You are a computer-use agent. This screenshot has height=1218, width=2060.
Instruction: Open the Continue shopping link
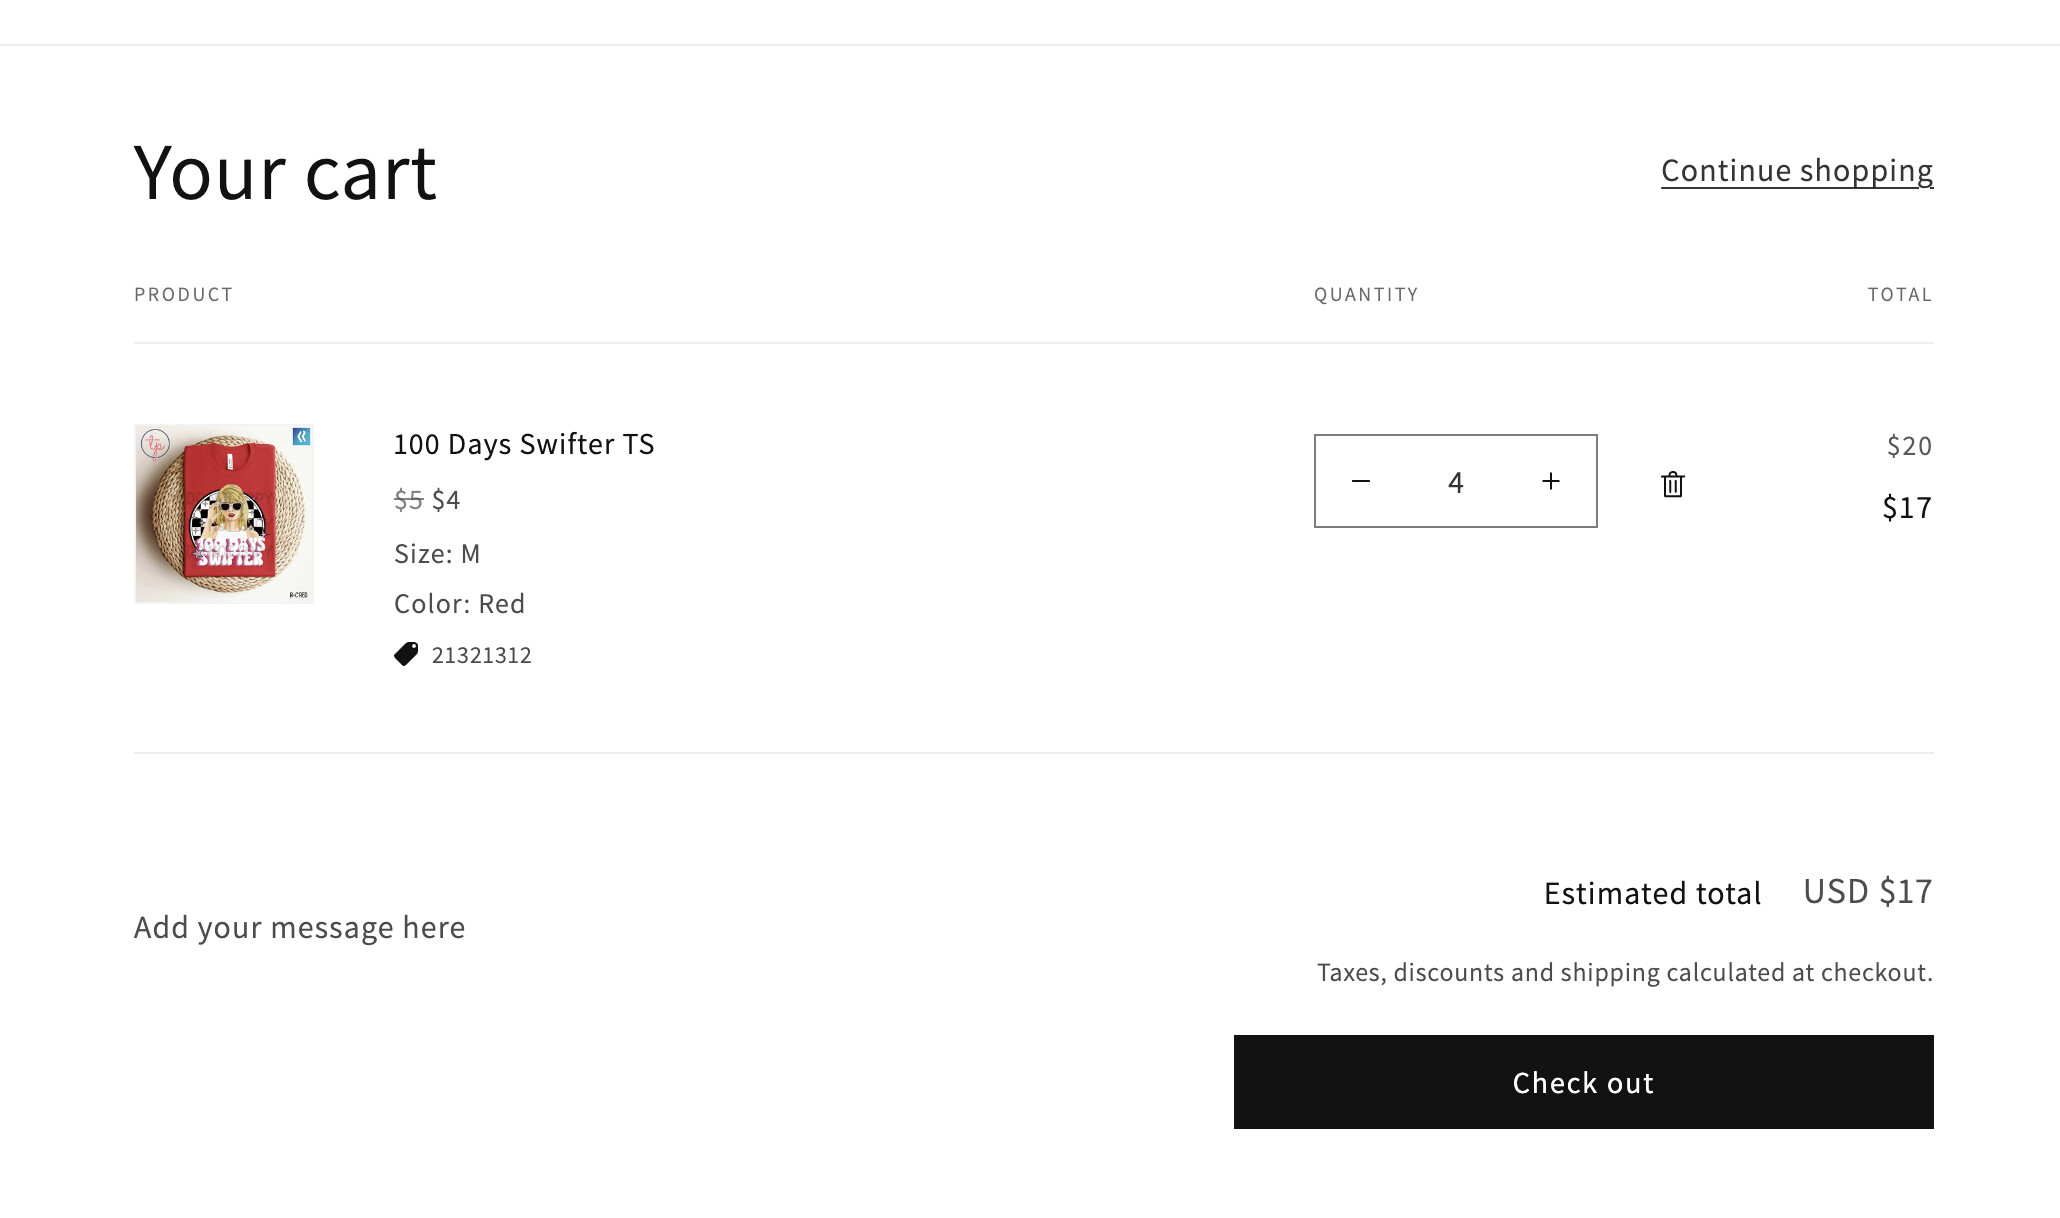pos(1797,171)
